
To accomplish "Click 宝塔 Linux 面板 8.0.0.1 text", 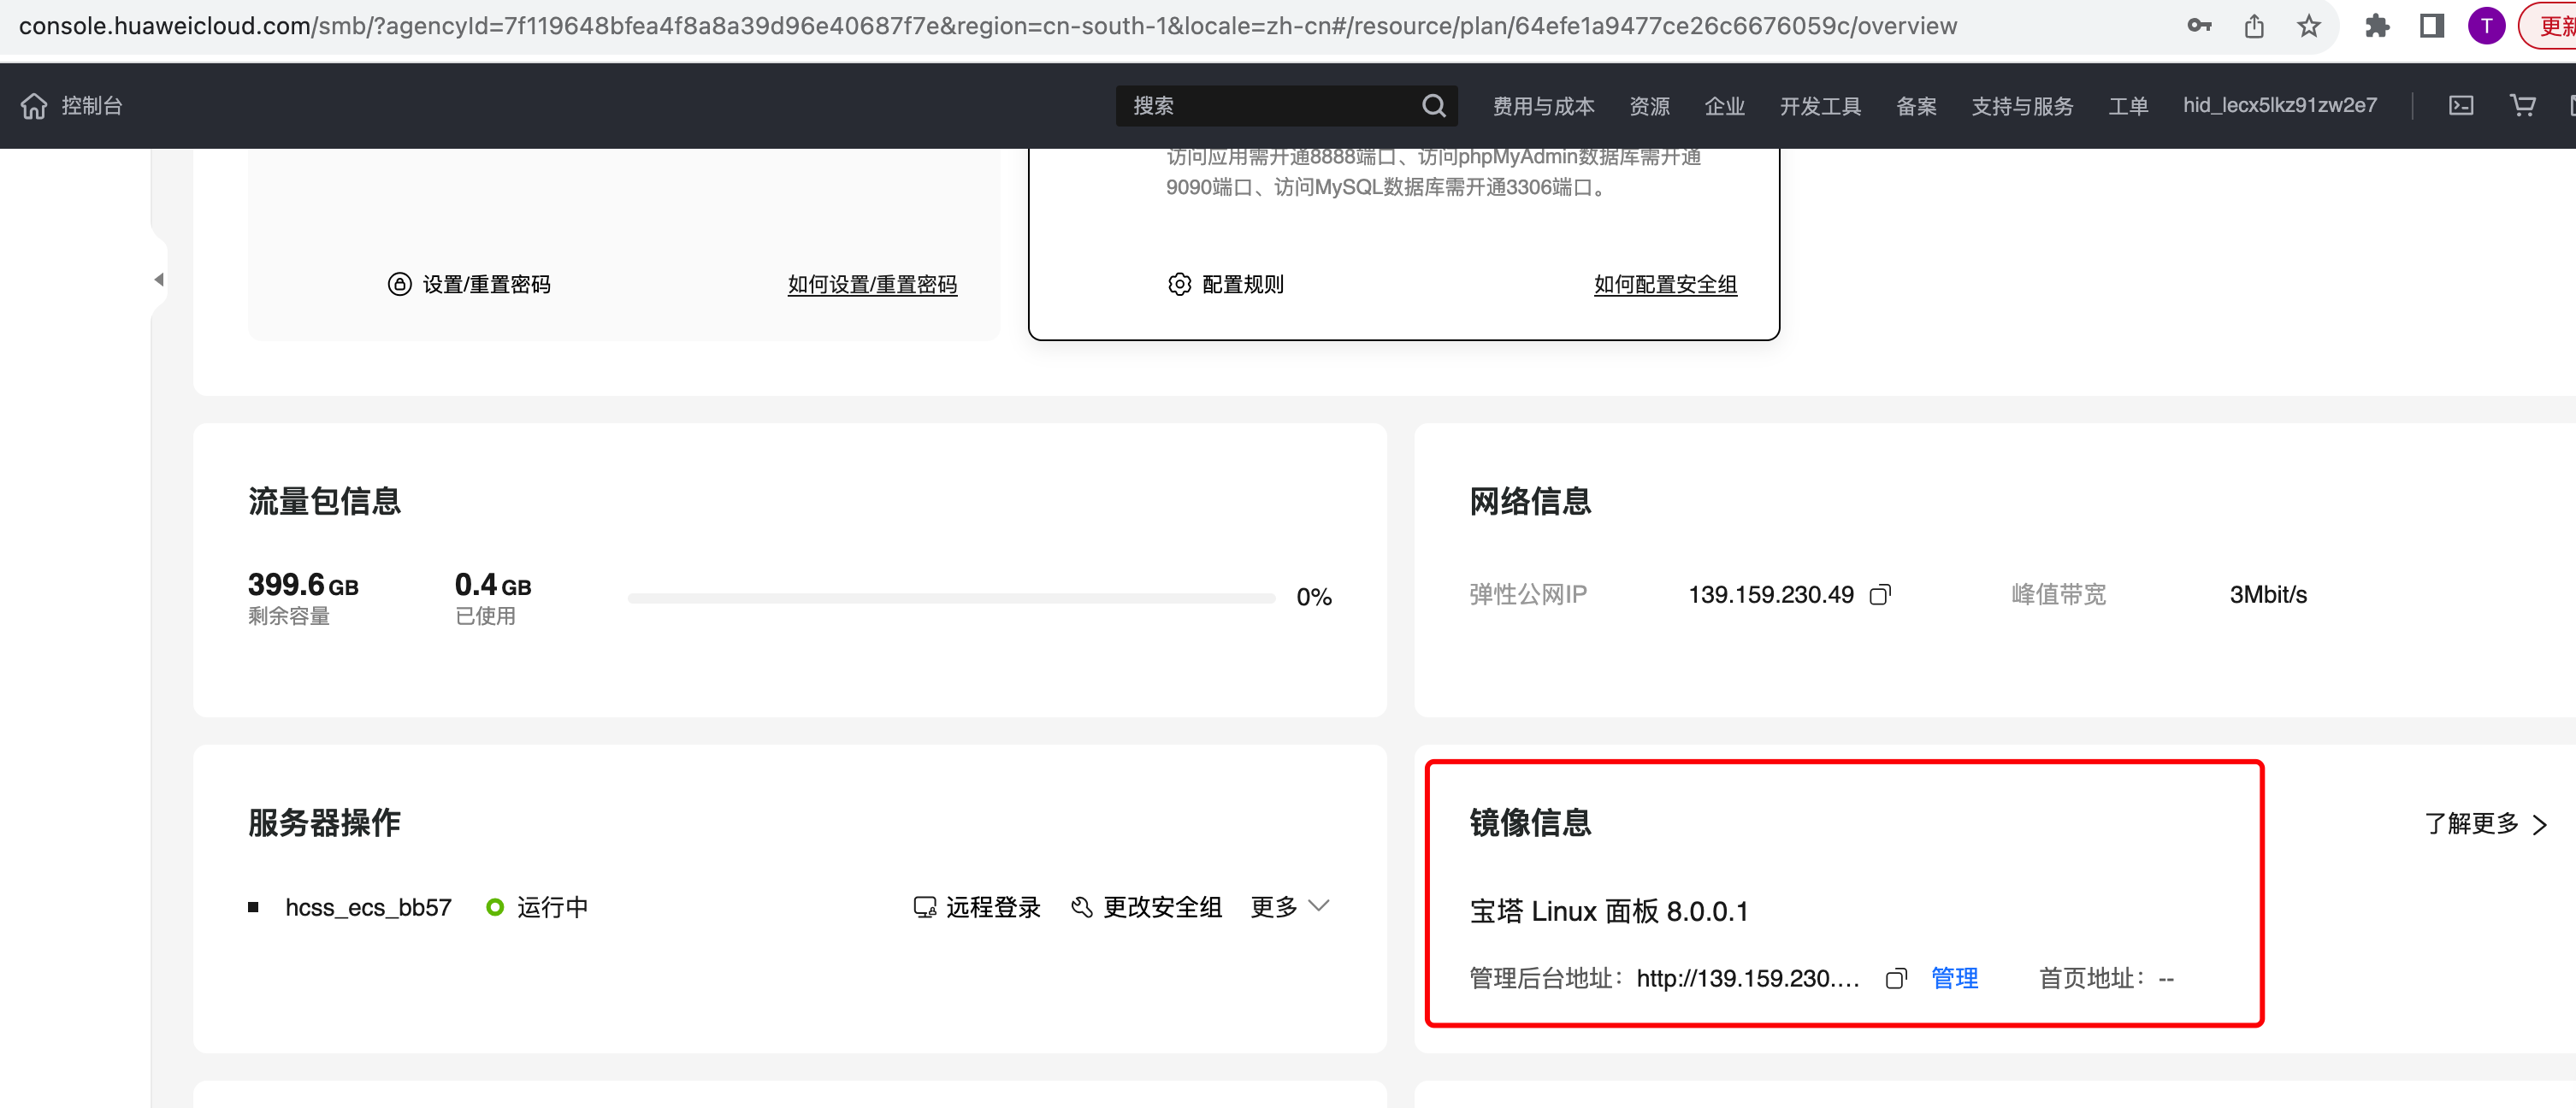I will click(x=1609, y=912).
